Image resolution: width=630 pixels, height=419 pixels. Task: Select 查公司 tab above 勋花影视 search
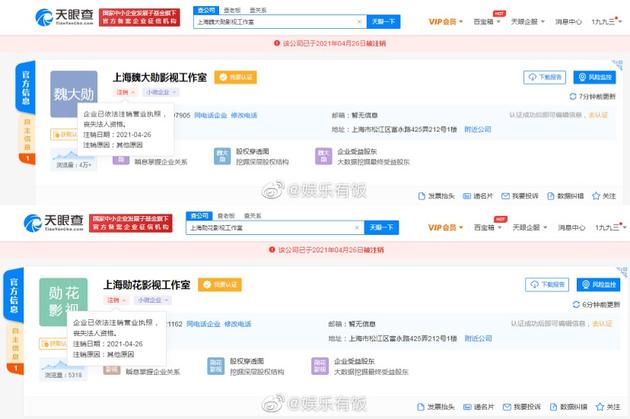coord(199,216)
